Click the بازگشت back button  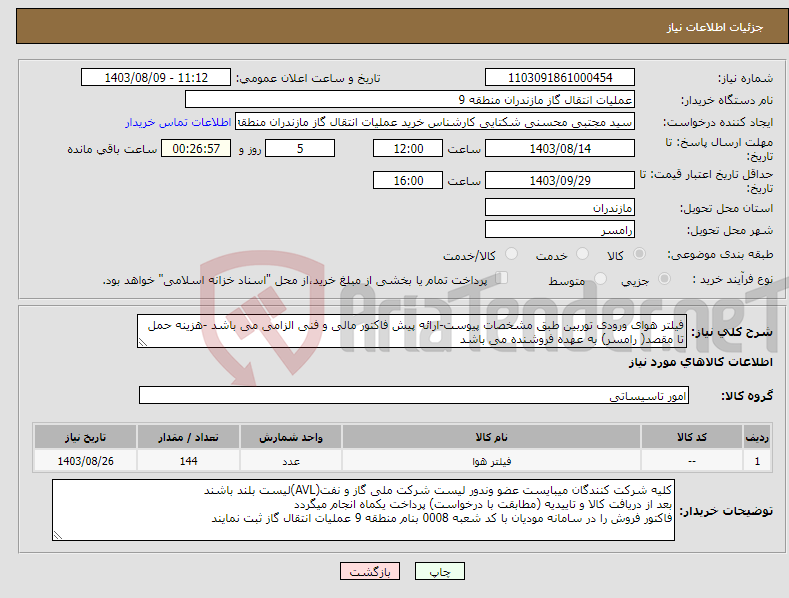click(x=370, y=571)
